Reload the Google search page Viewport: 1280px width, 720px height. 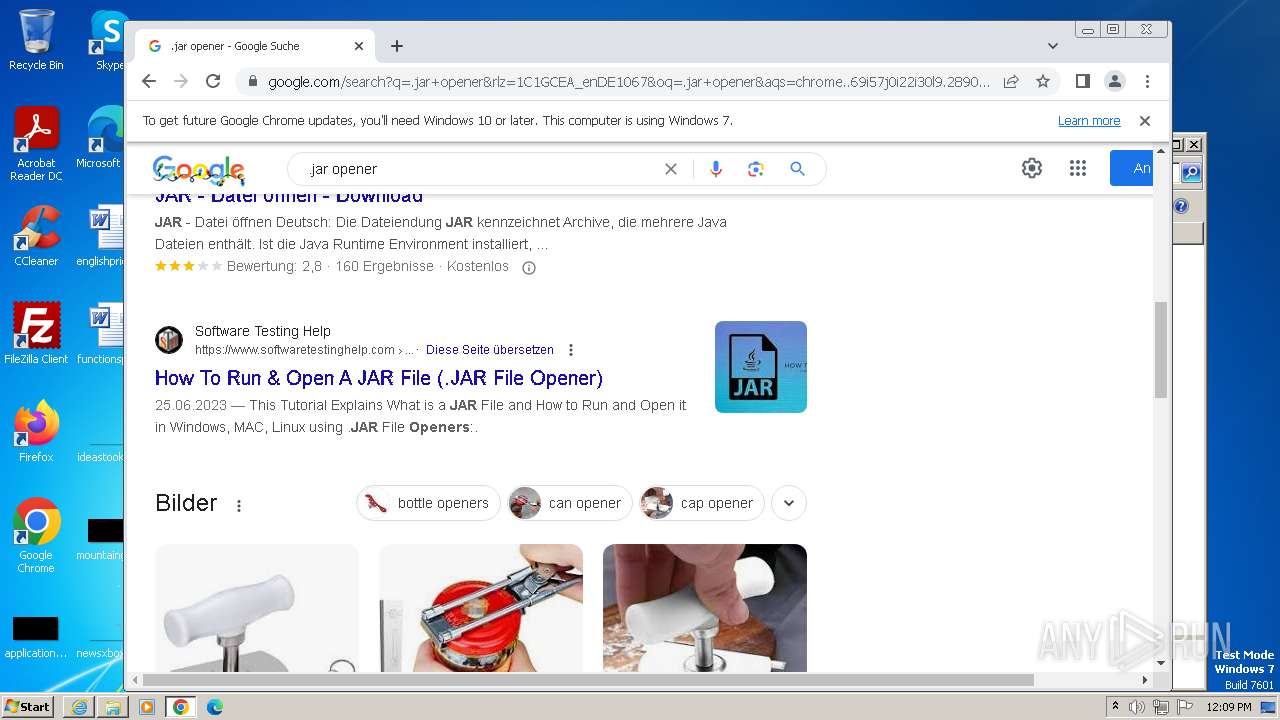point(213,82)
